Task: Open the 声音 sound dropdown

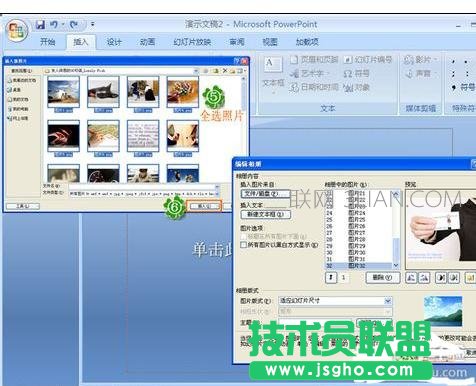Action: click(421, 73)
